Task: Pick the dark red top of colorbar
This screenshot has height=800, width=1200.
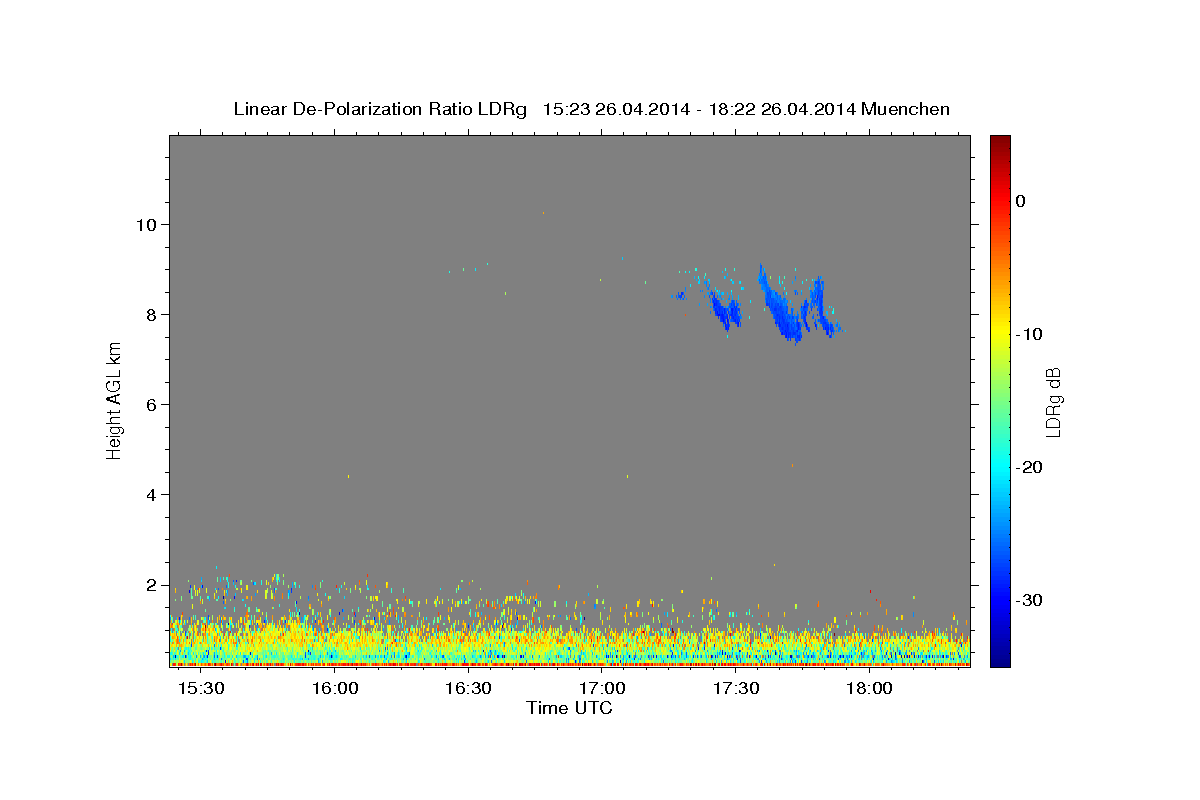Action: click(x=1000, y=142)
